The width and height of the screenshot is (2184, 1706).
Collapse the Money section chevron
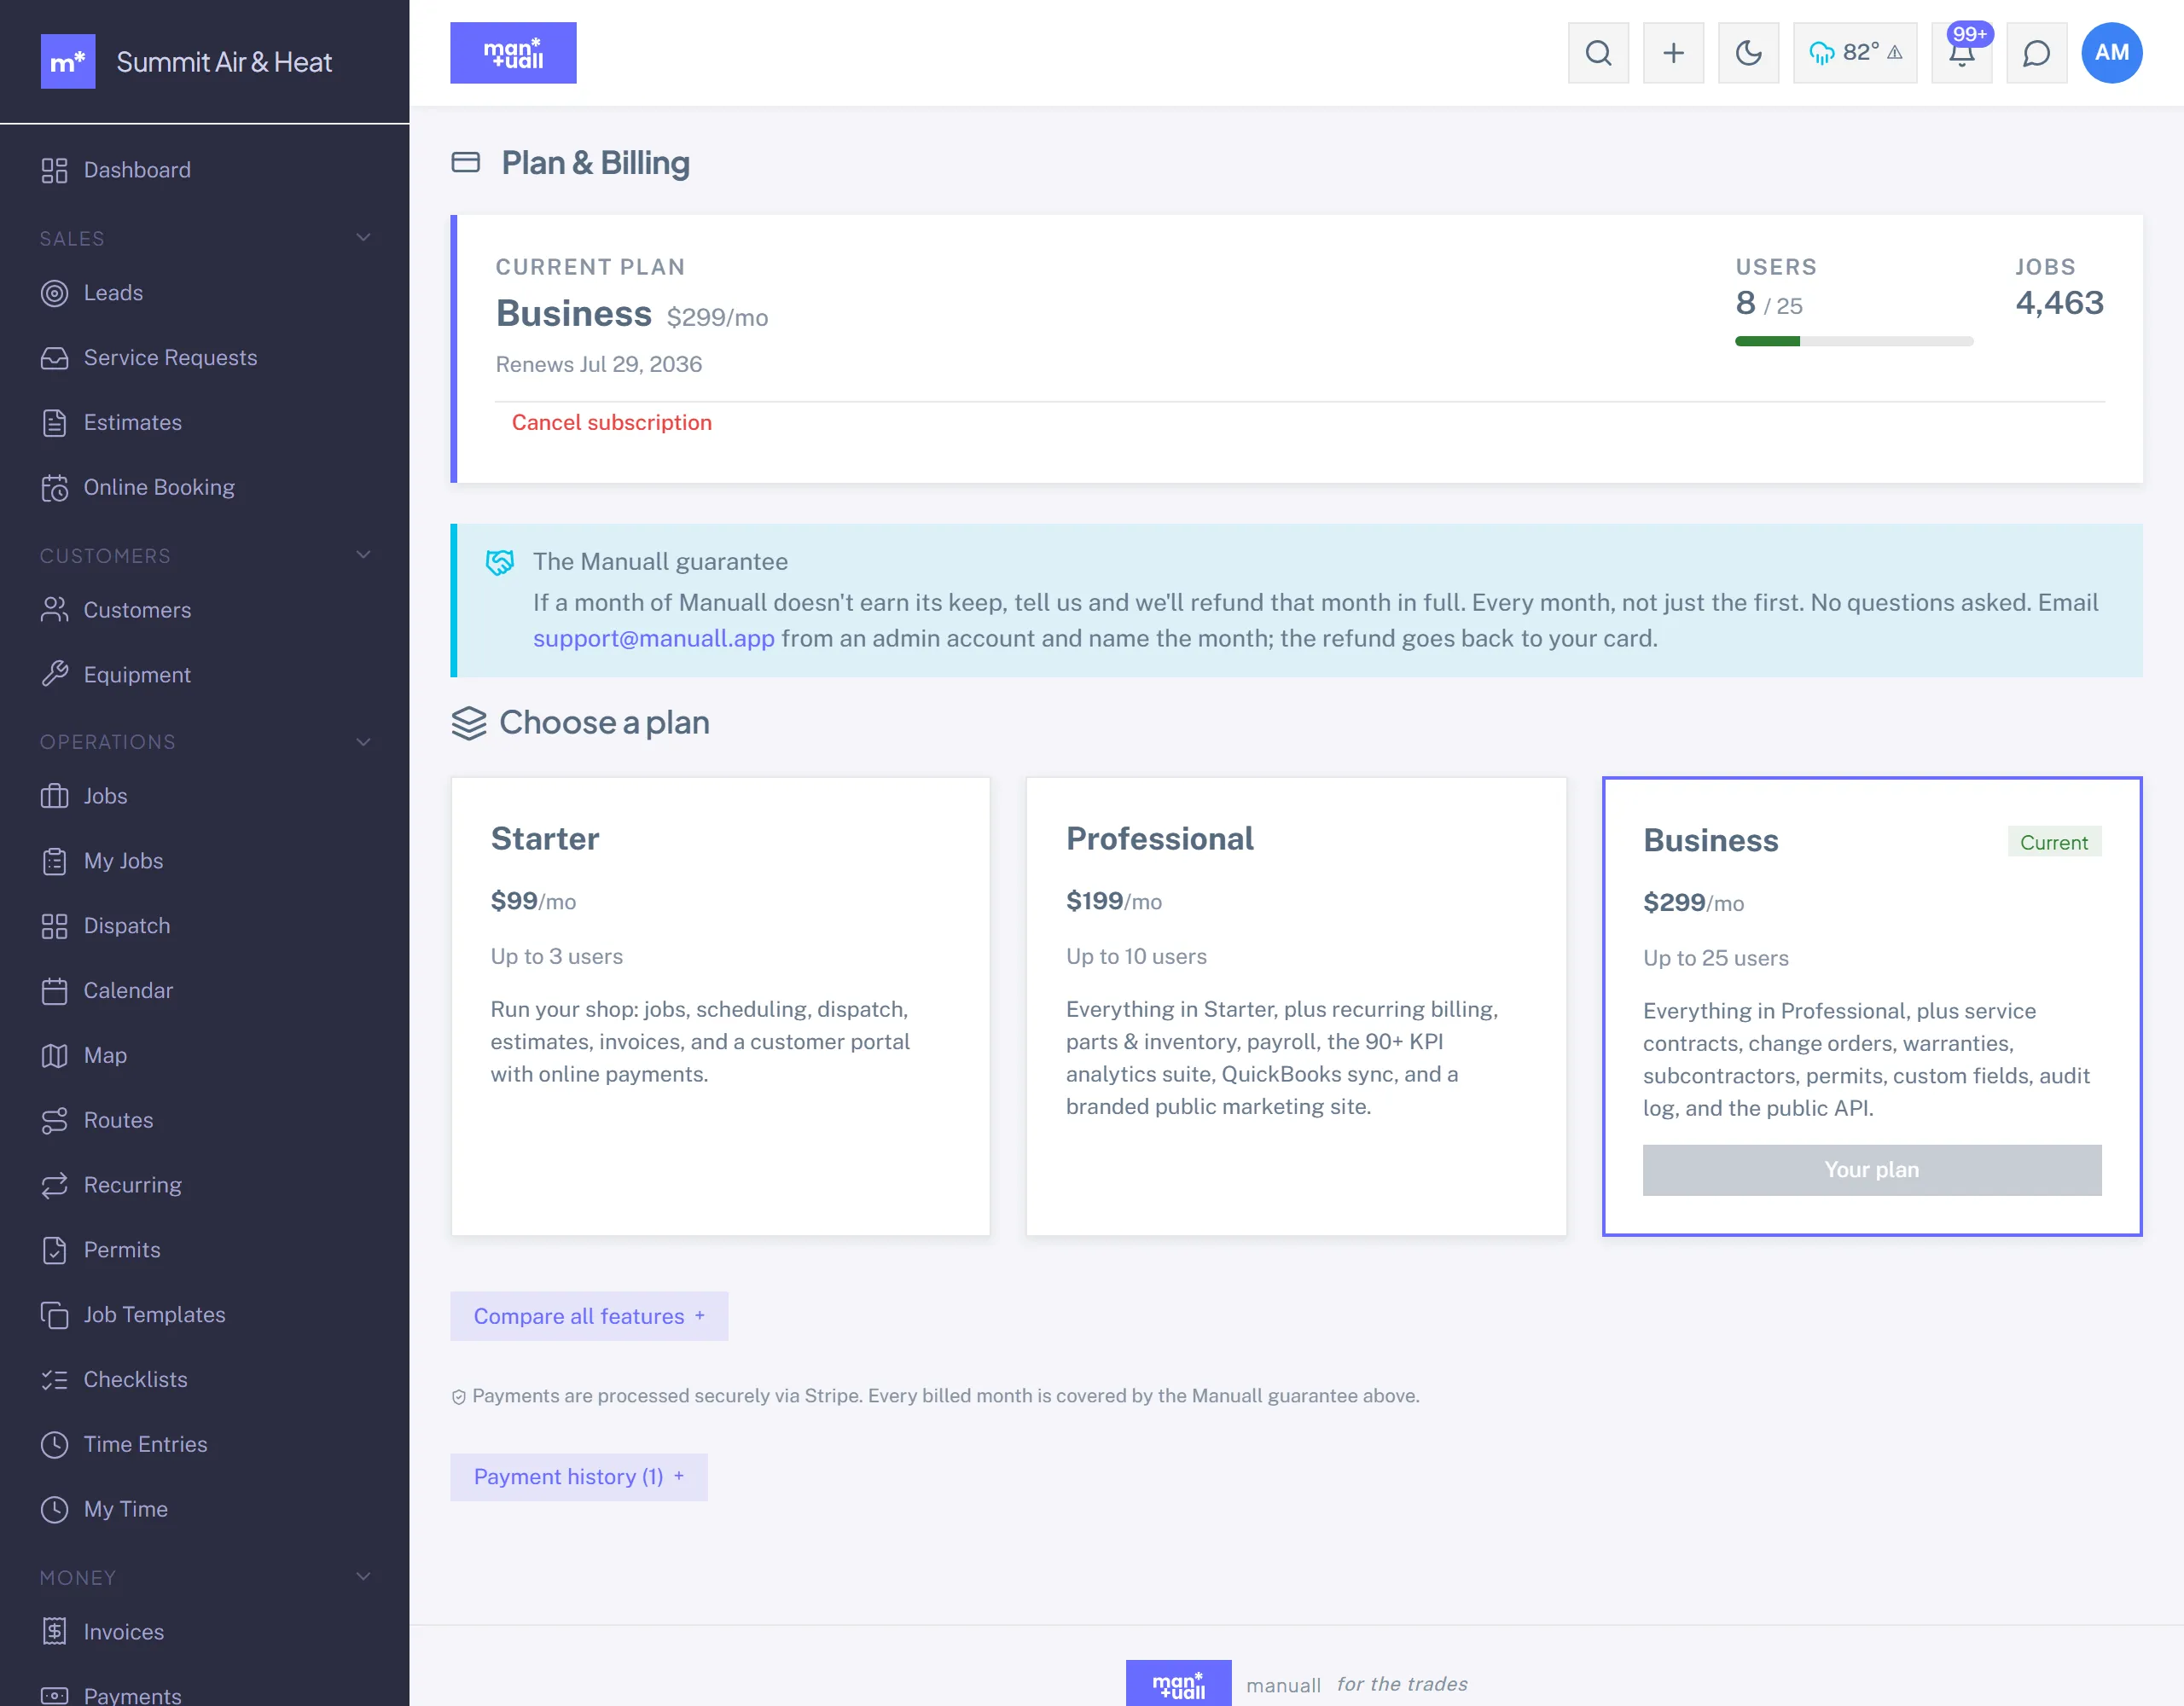(x=363, y=1577)
